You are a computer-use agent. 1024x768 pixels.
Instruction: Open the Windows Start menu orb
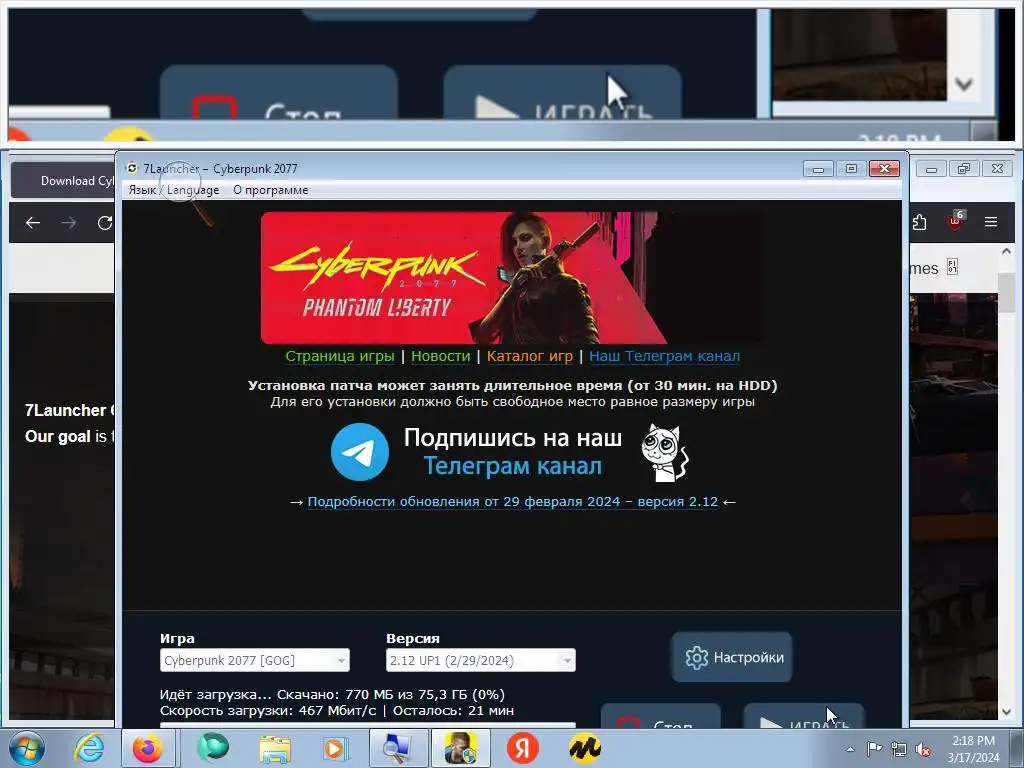26,748
